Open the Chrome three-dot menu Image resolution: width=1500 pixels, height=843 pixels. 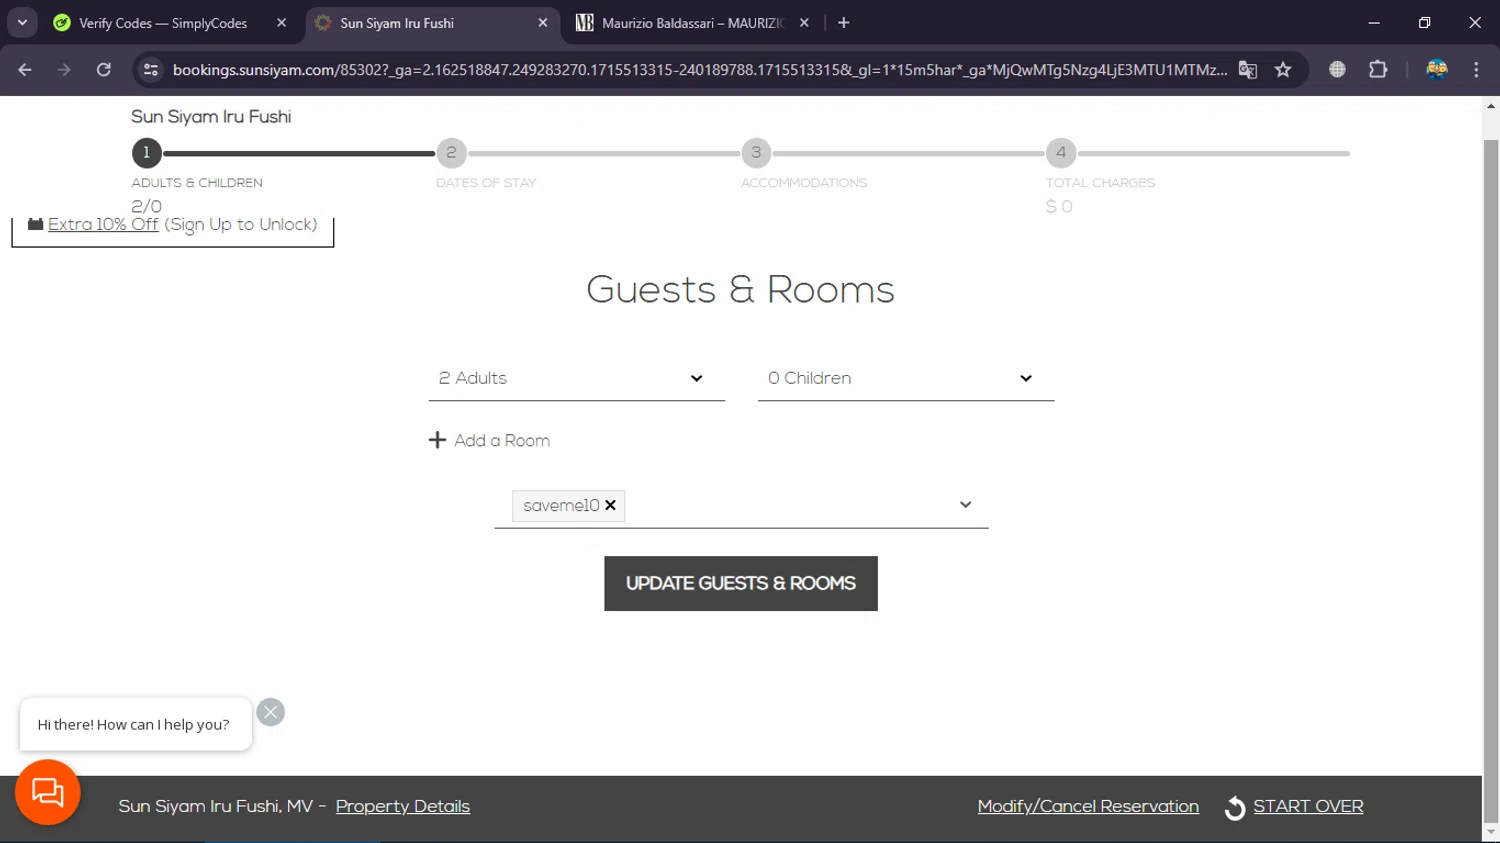click(x=1476, y=70)
